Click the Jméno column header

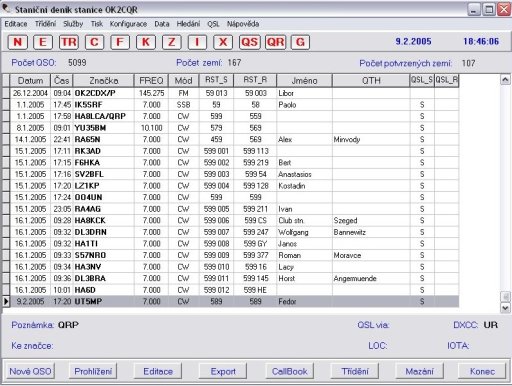(x=304, y=81)
